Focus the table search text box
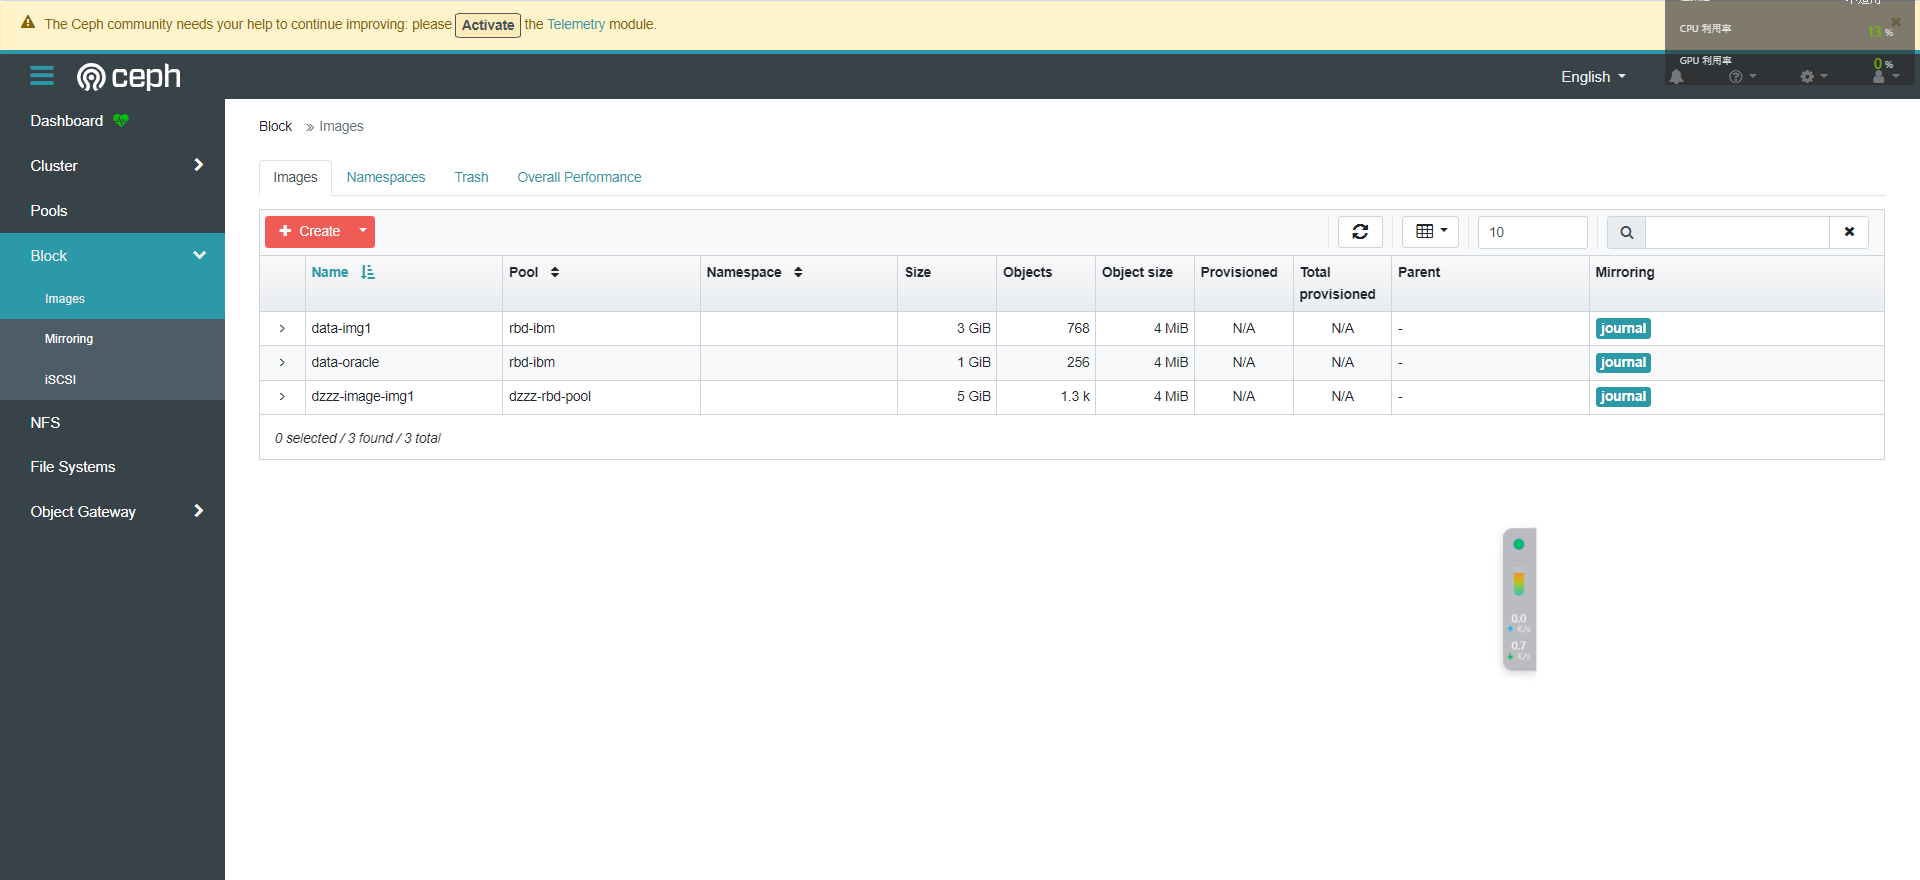 (1737, 232)
